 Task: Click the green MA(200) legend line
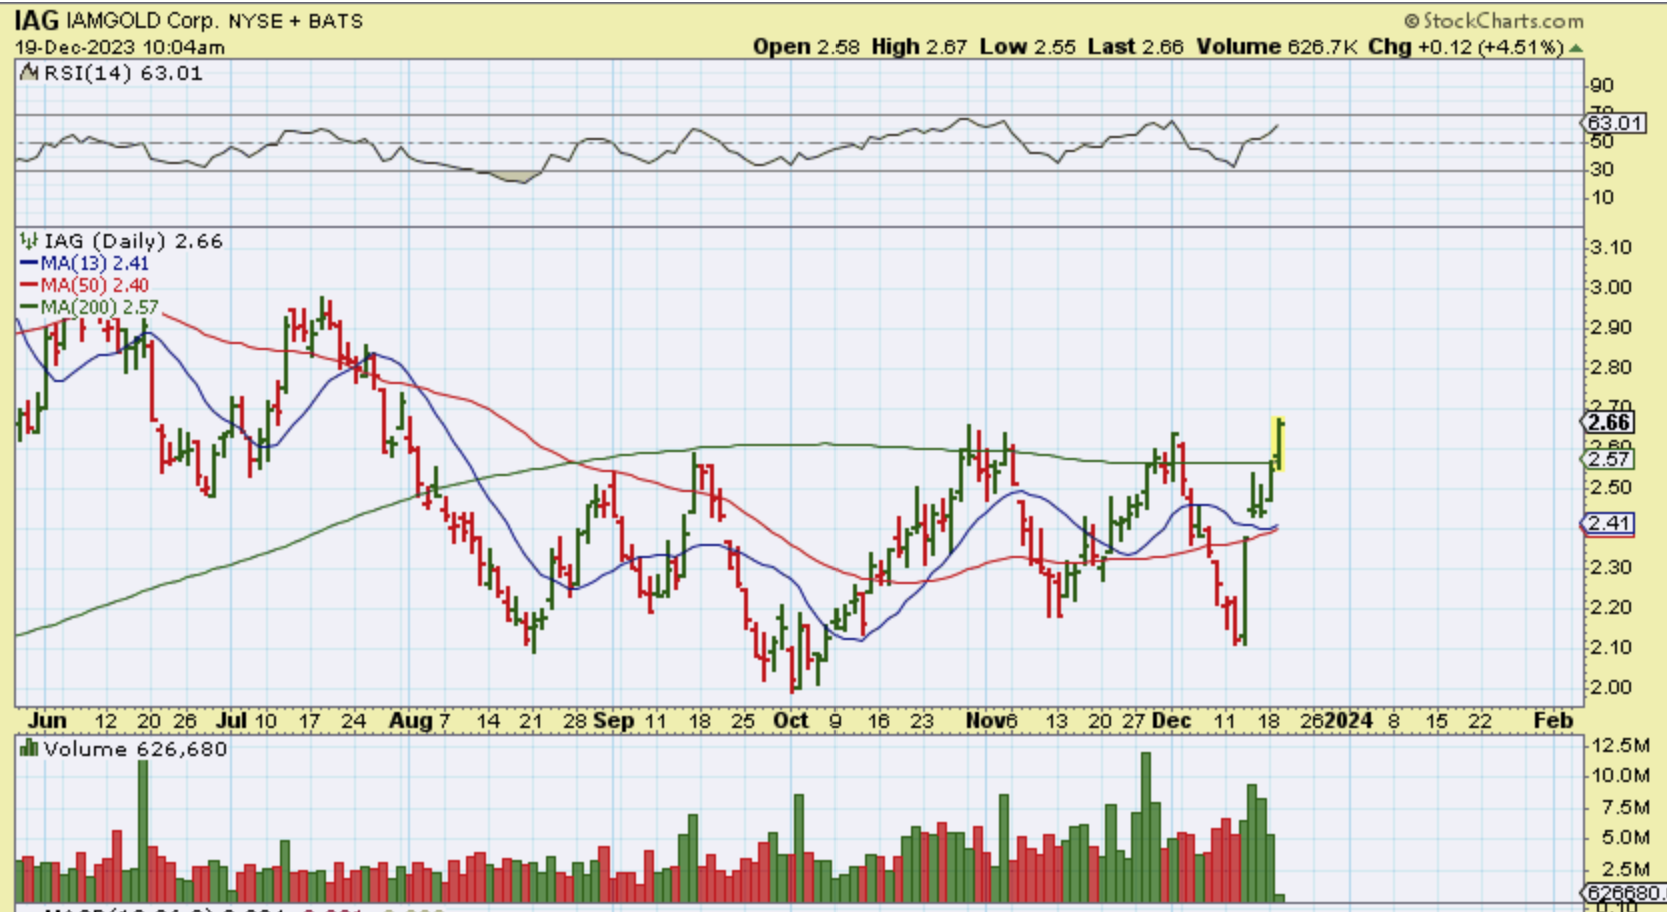(x=29, y=307)
